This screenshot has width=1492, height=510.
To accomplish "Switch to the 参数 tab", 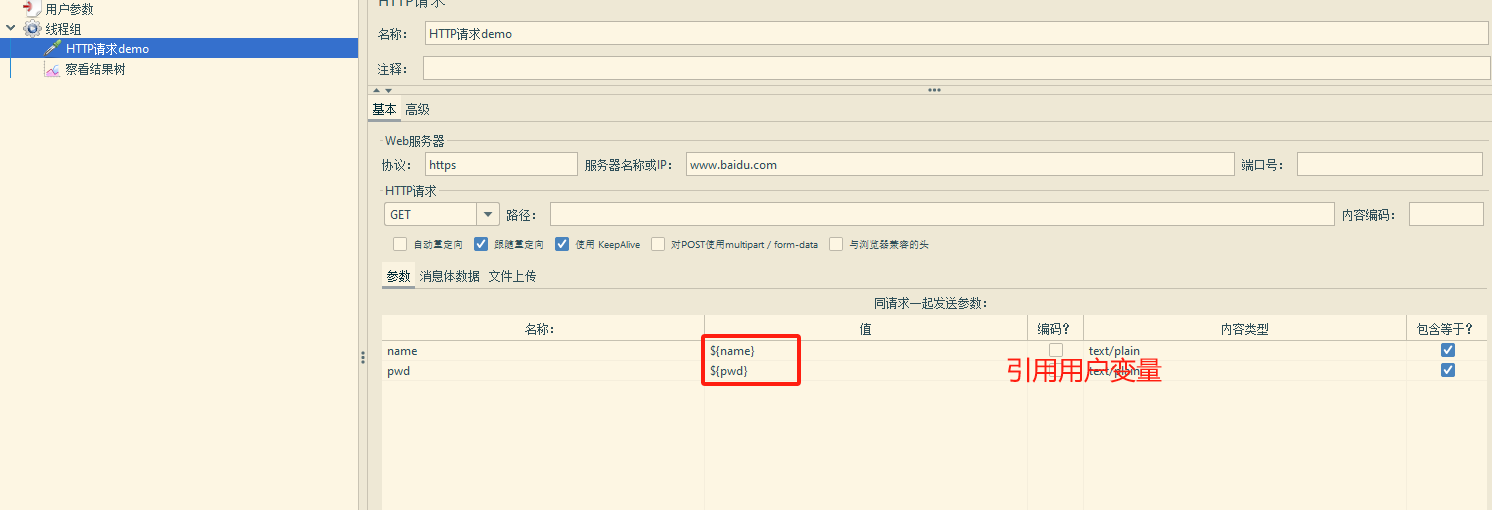I will coord(398,276).
